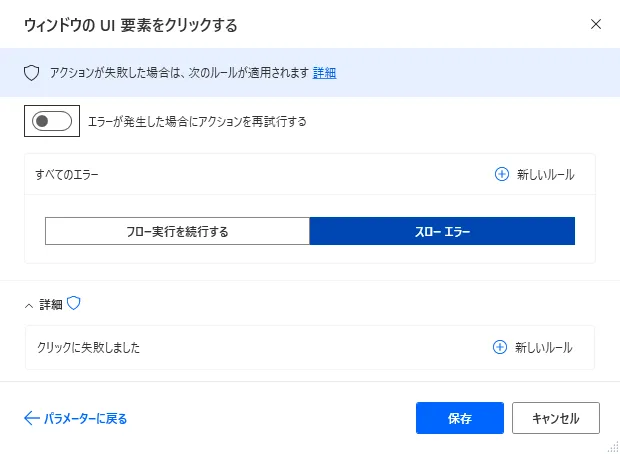Image resolution: width=620 pixels, height=454 pixels.
Task: Click the shield icon in the blue banner
Action: (31, 73)
